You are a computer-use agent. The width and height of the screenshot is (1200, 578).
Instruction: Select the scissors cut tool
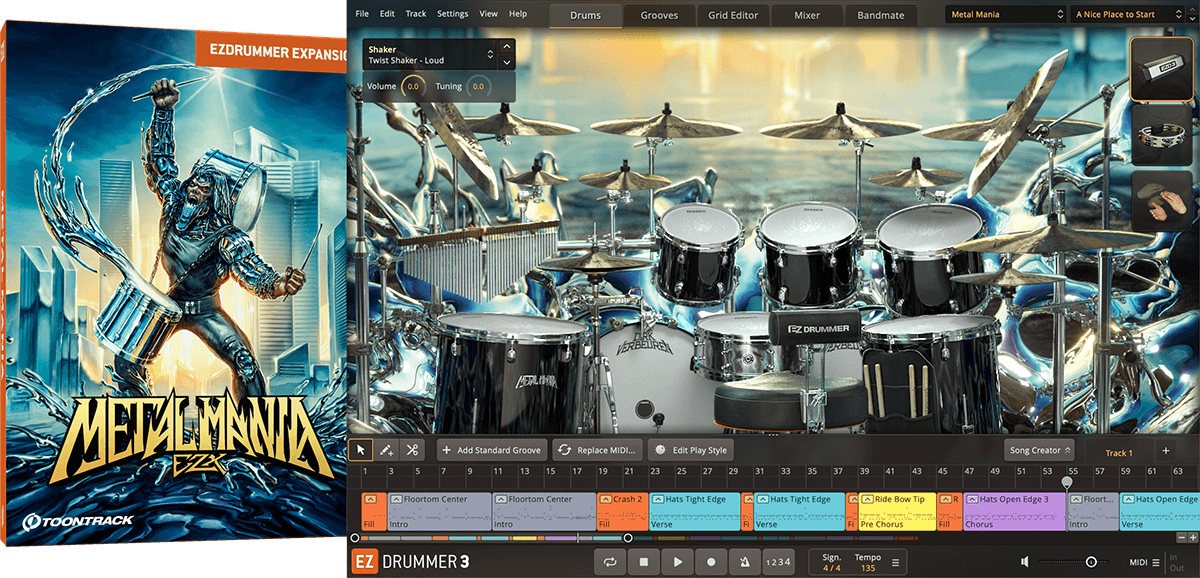coord(412,450)
